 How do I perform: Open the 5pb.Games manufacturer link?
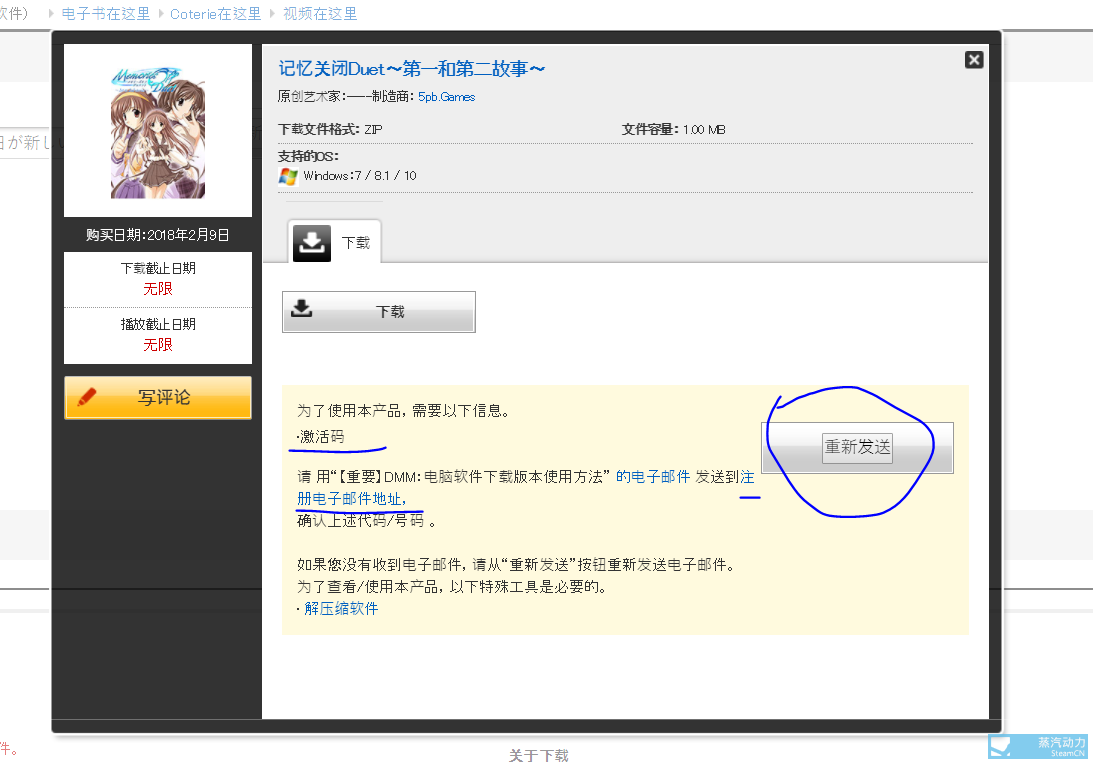pyautogui.click(x=446, y=97)
